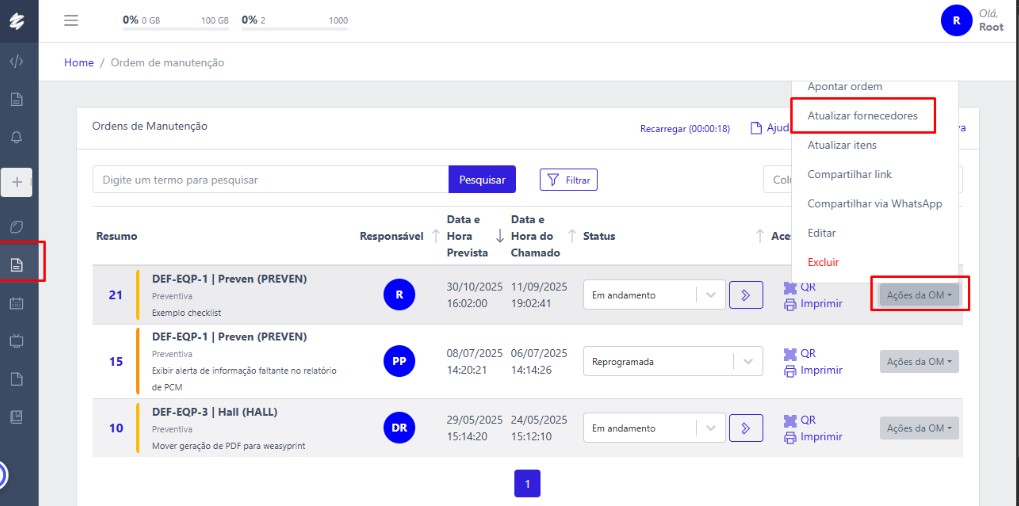Screen dimensions: 1019x506
Task: Open the hamburger menu in top bar
Action: pyautogui.click(x=71, y=20)
